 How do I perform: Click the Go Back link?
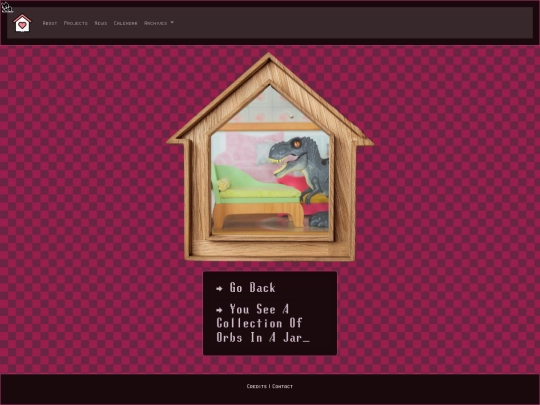pyautogui.click(x=246, y=288)
